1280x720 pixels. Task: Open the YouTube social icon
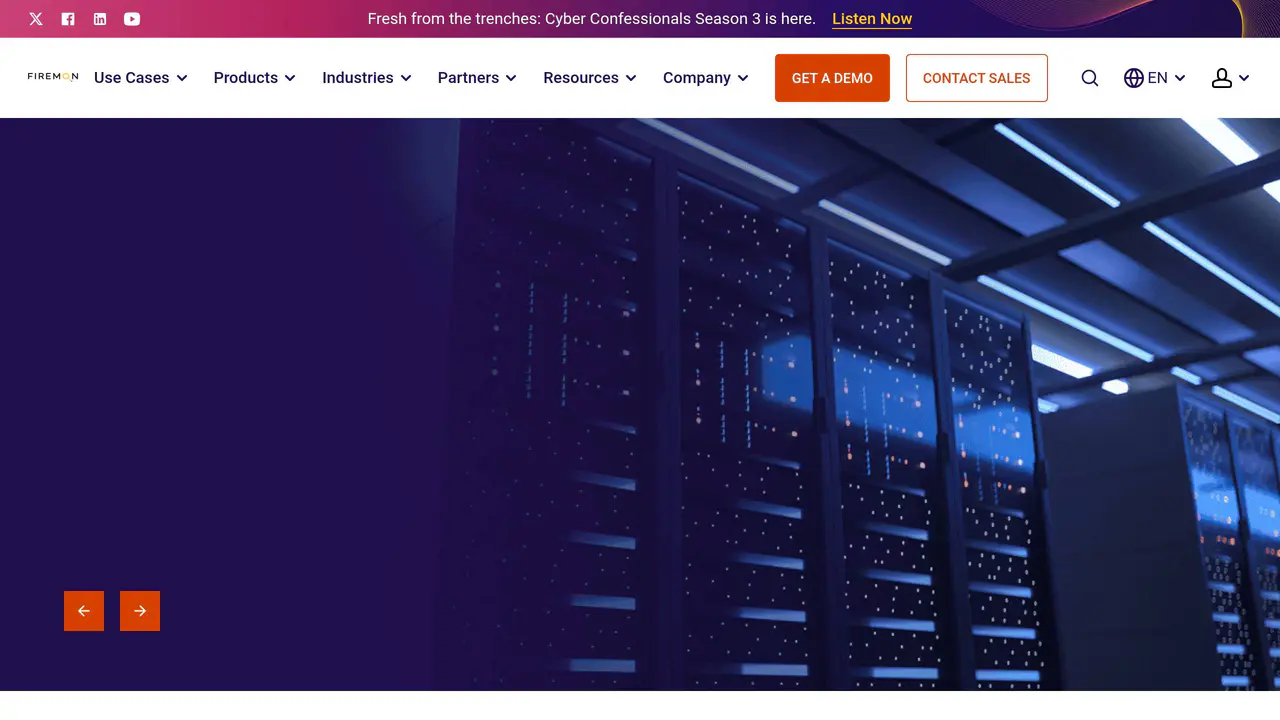132,19
